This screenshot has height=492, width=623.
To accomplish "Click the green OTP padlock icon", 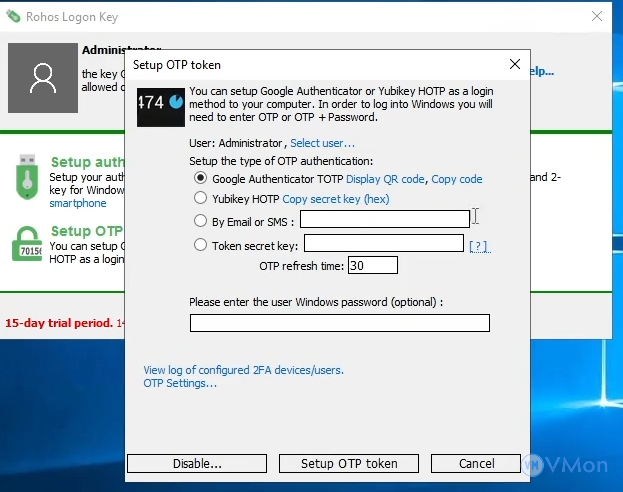I will tap(26, 243).
